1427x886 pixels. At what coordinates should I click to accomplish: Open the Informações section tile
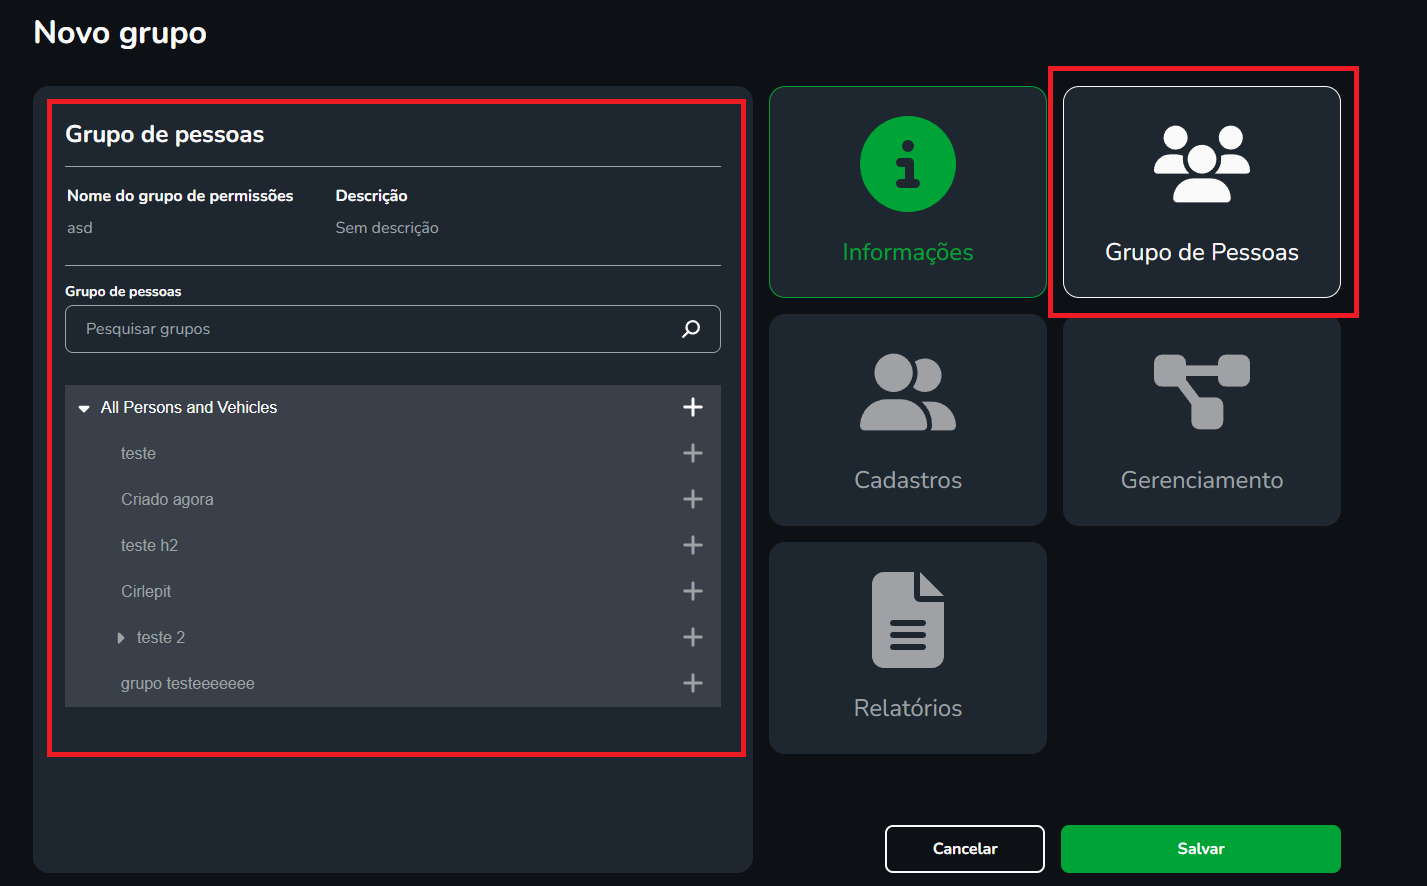pos(907,192)
